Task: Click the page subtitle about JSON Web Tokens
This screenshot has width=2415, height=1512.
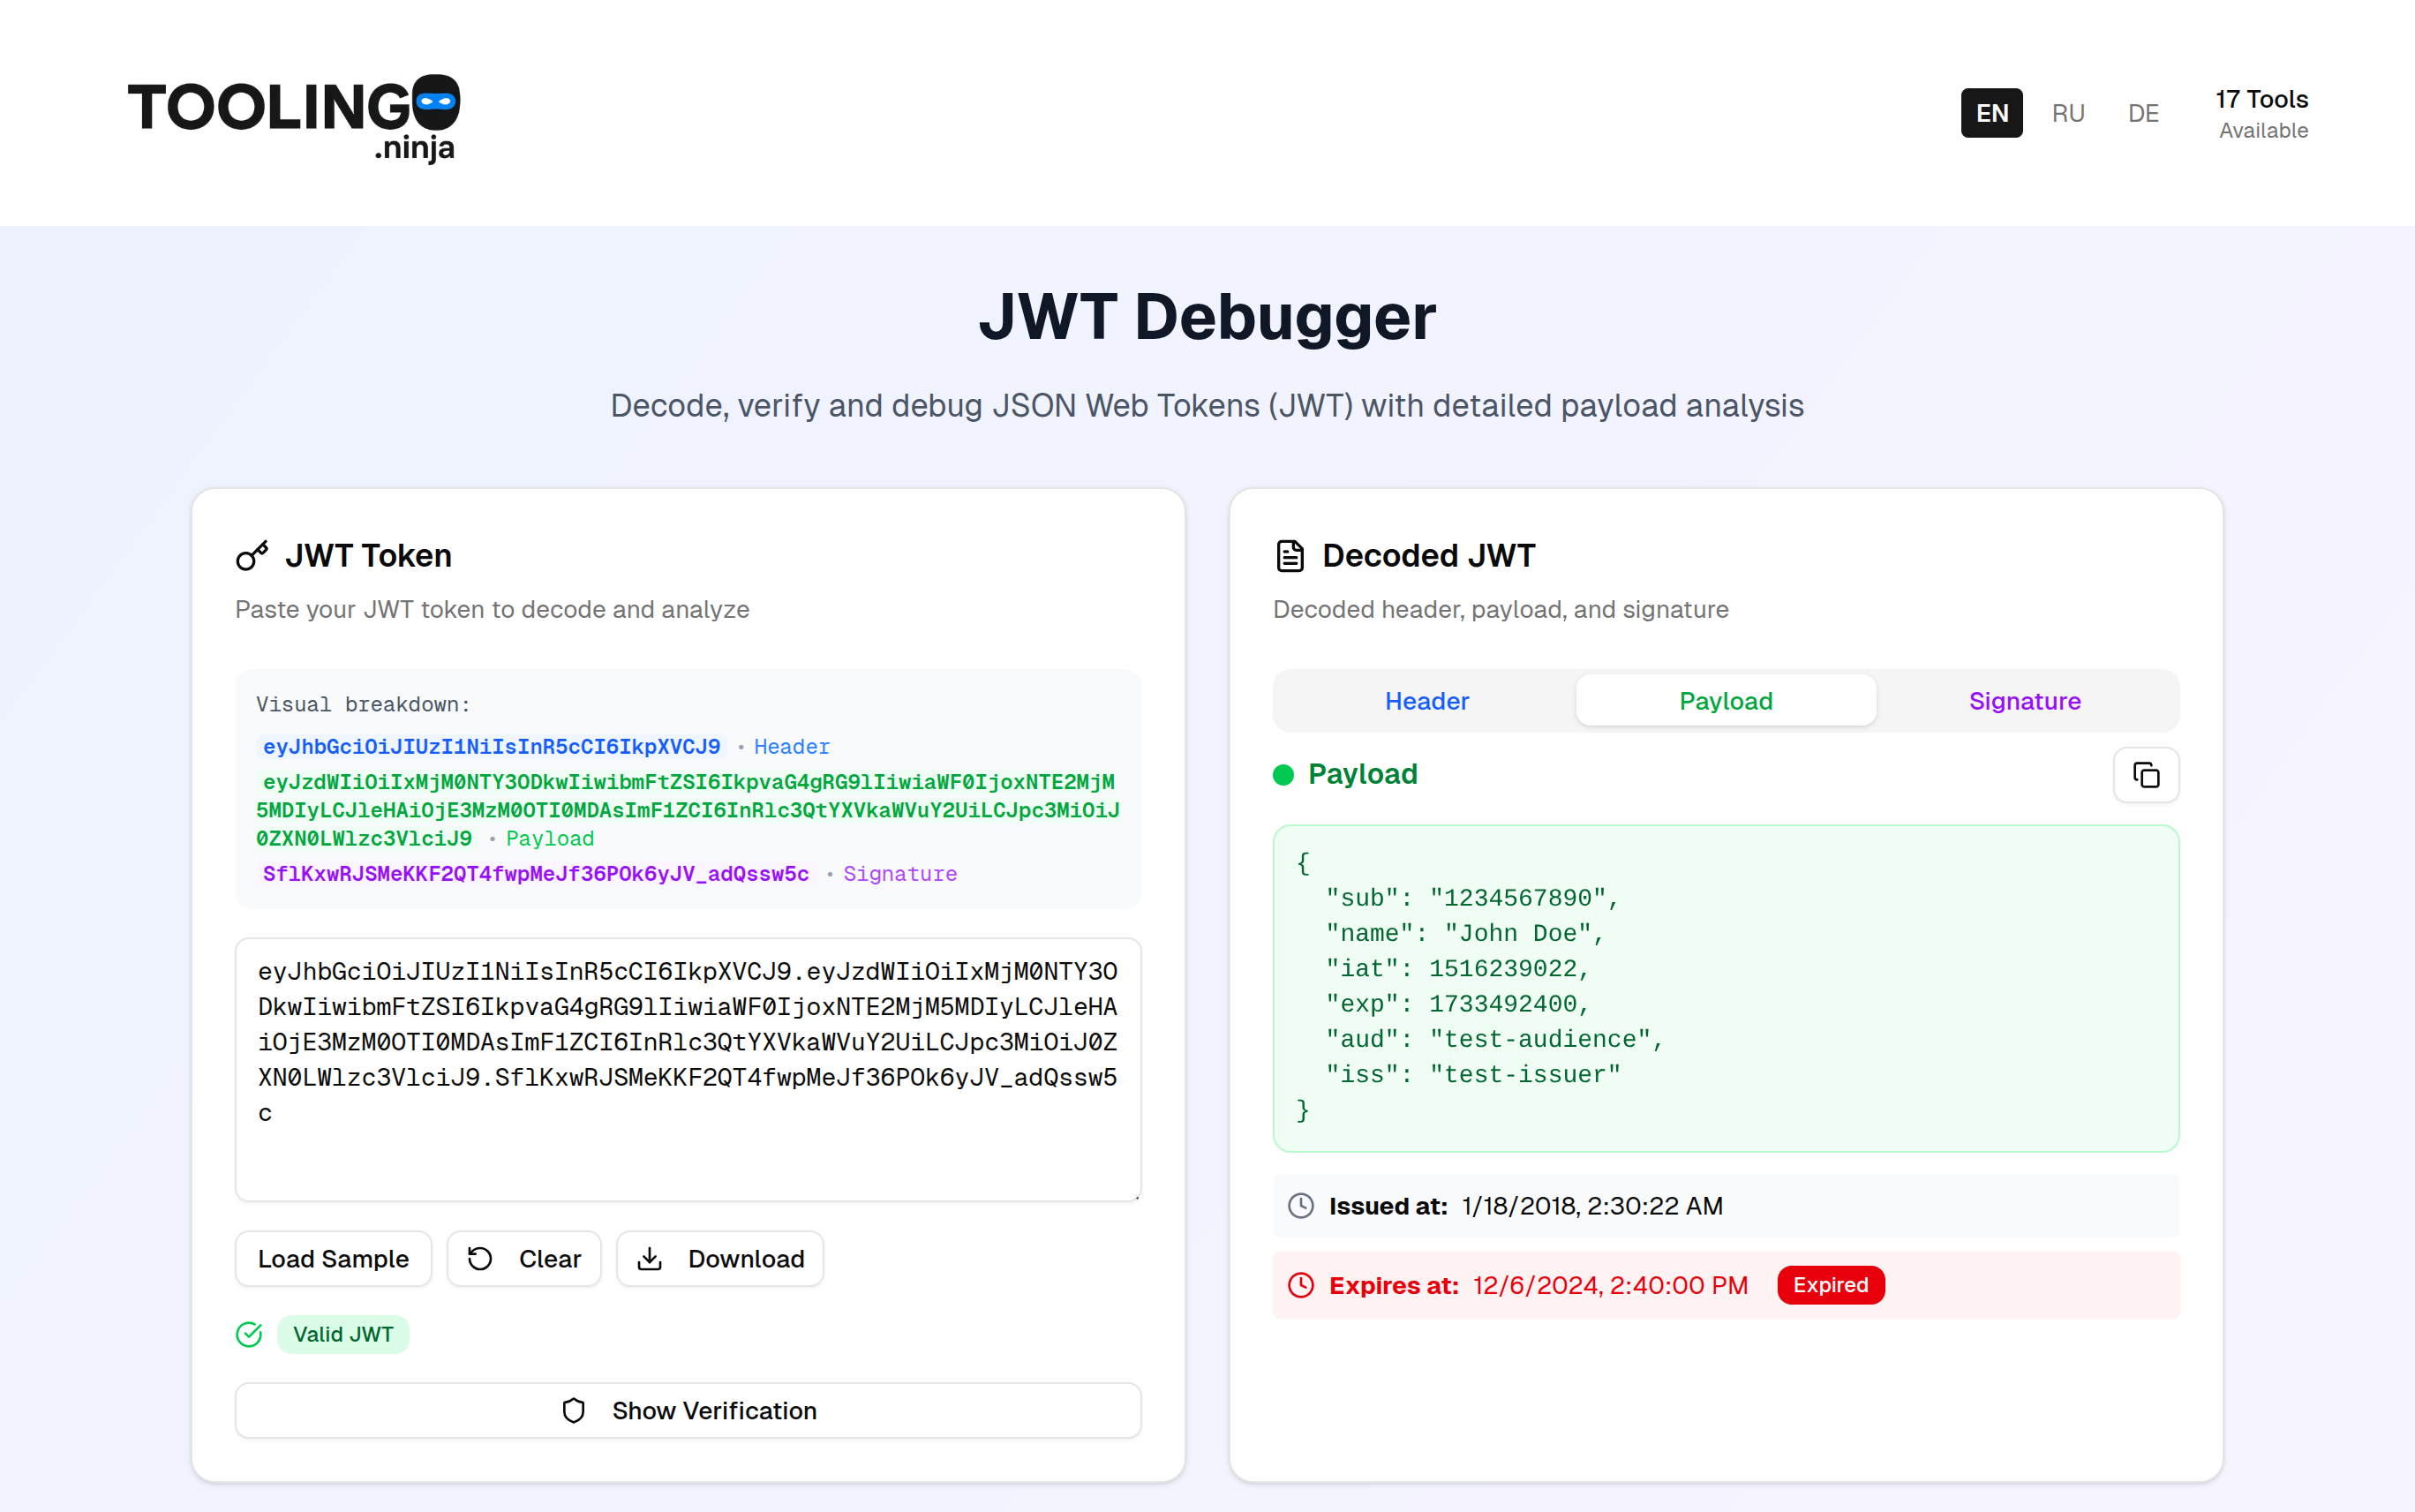Action: click(1207, 405)
